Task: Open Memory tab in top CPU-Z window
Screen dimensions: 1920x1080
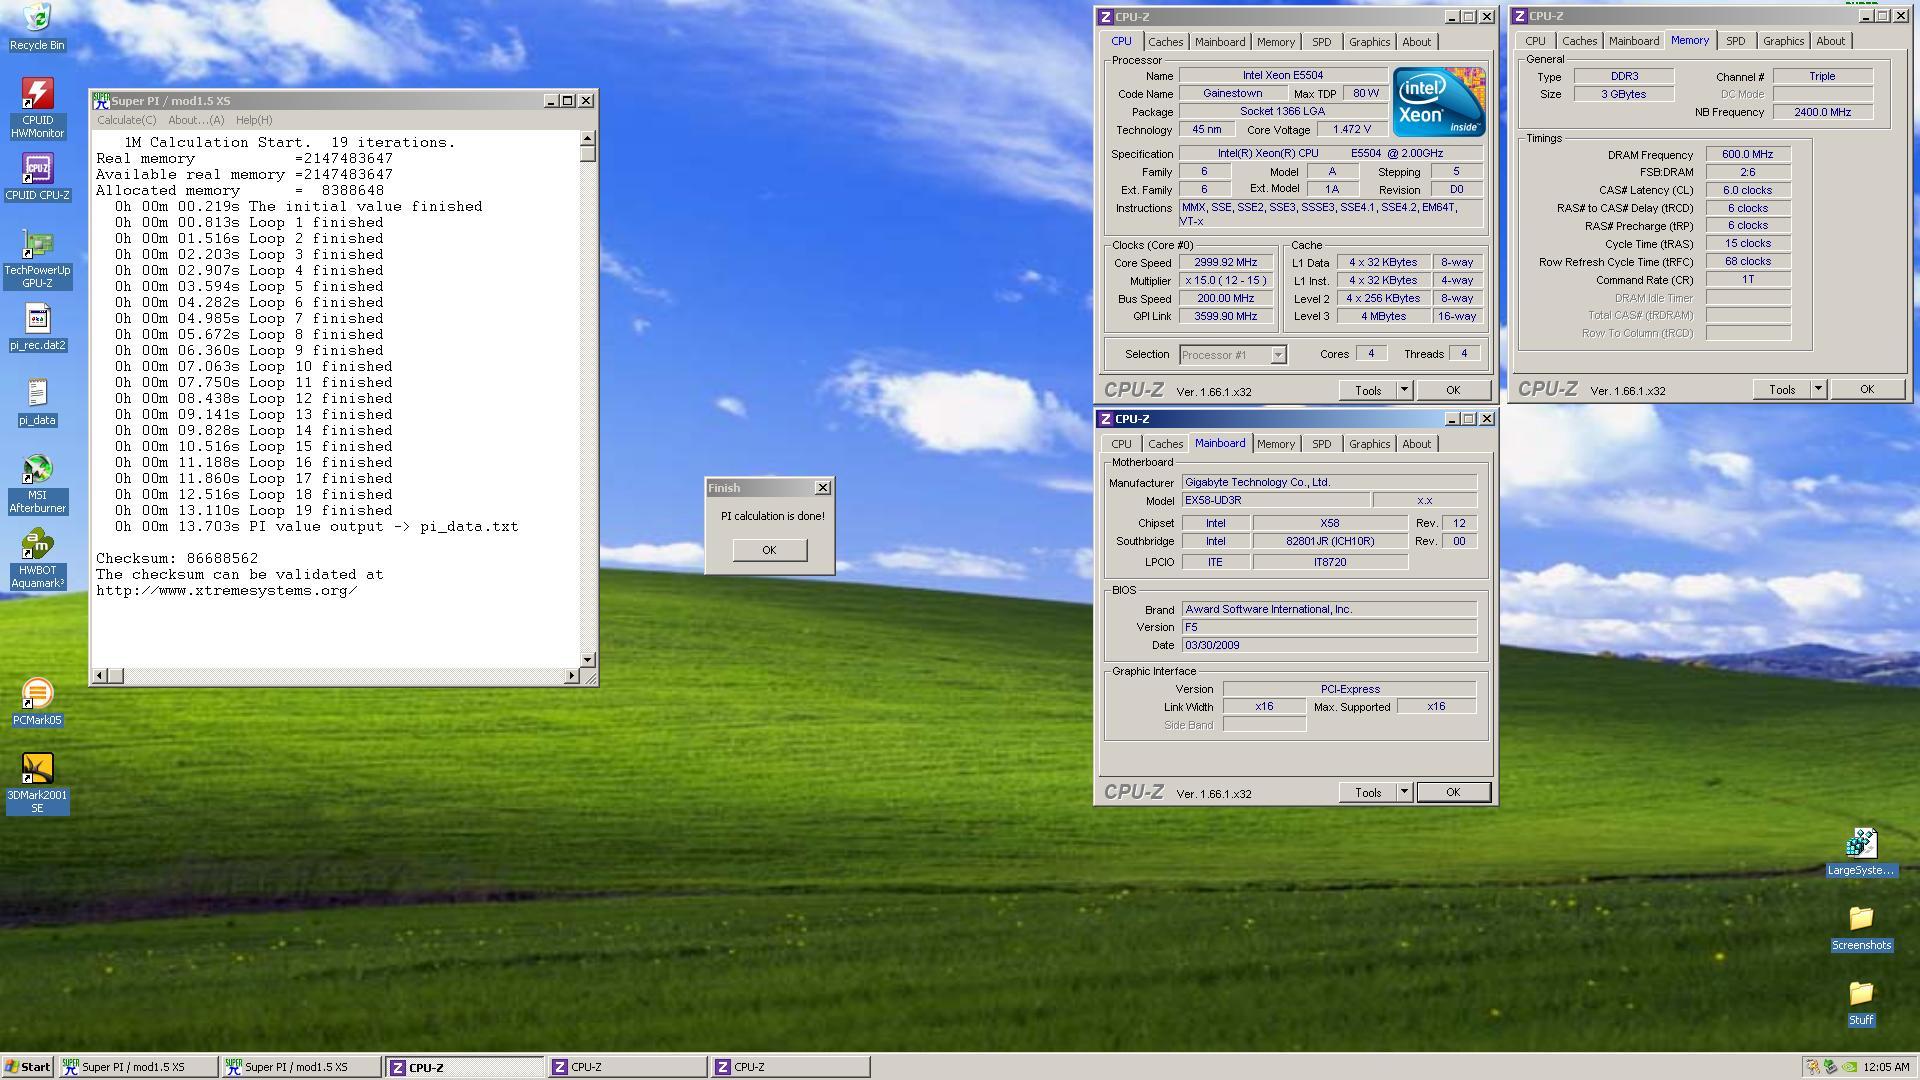Action: click(x=1275, y=42)
